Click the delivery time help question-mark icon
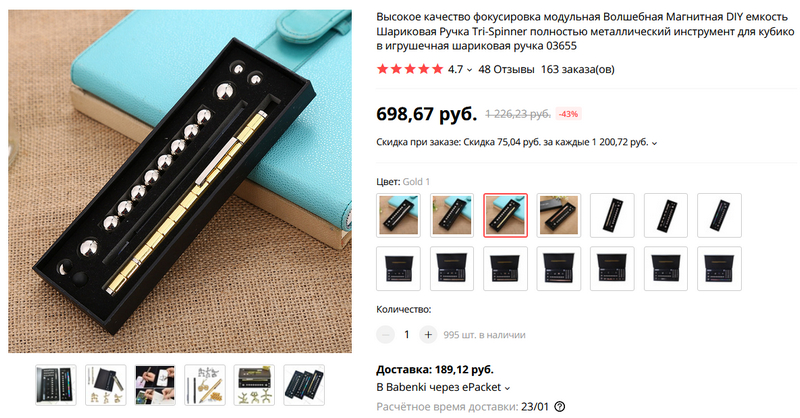 pyautogui.click(x=559, y=407)
